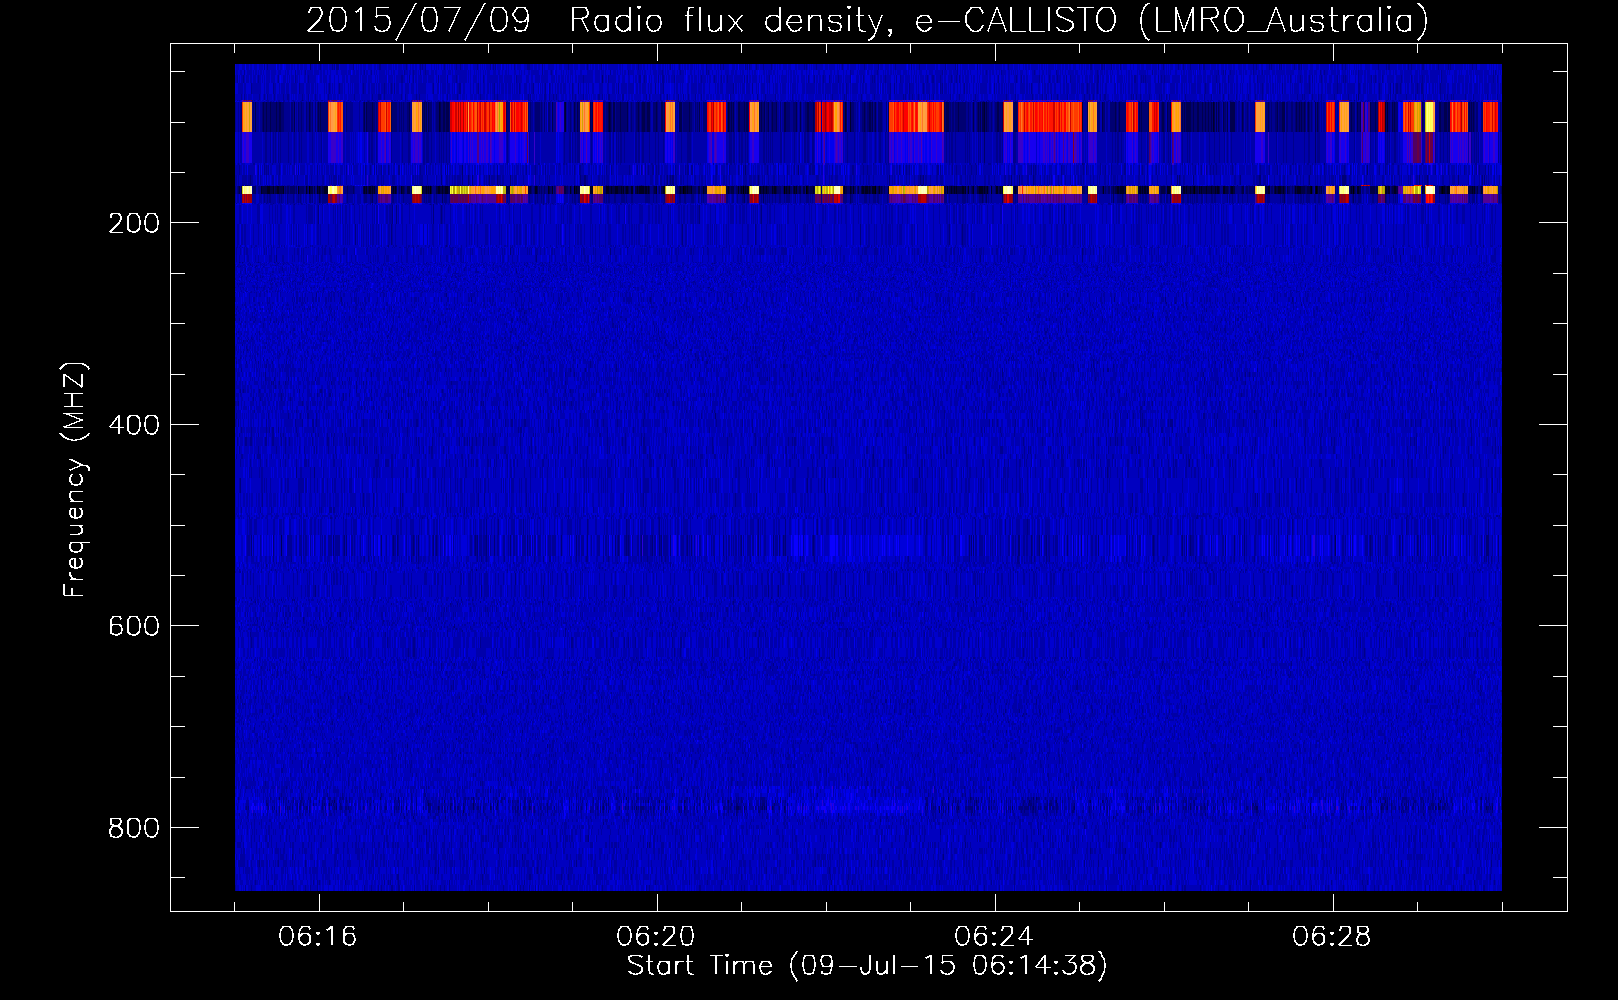
Task: Click the "06:28" time tick label
Action: pyautogui.click(x=1332, y=937)
